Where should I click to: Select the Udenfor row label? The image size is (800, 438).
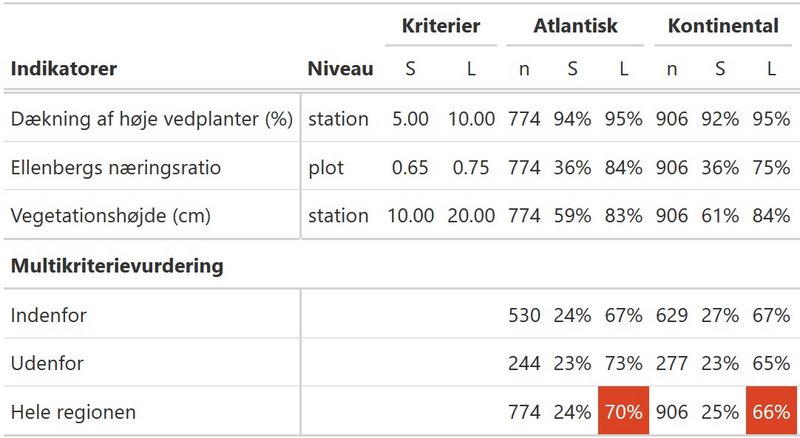tap(47, 363)
